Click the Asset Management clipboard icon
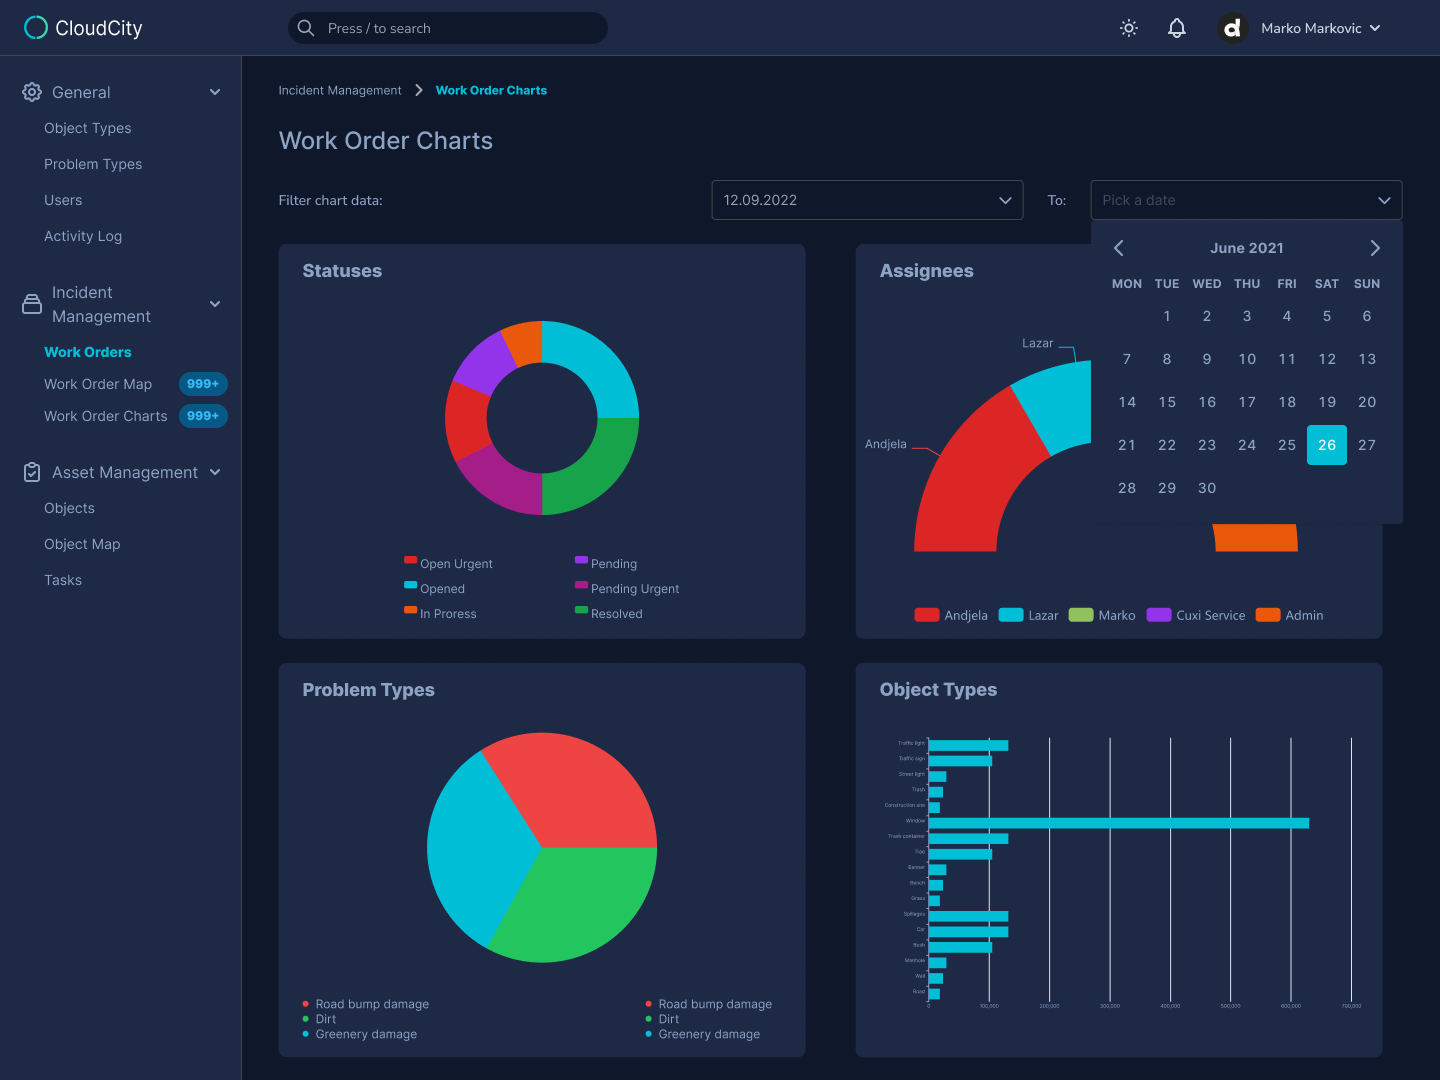 (x=31, y=471)
